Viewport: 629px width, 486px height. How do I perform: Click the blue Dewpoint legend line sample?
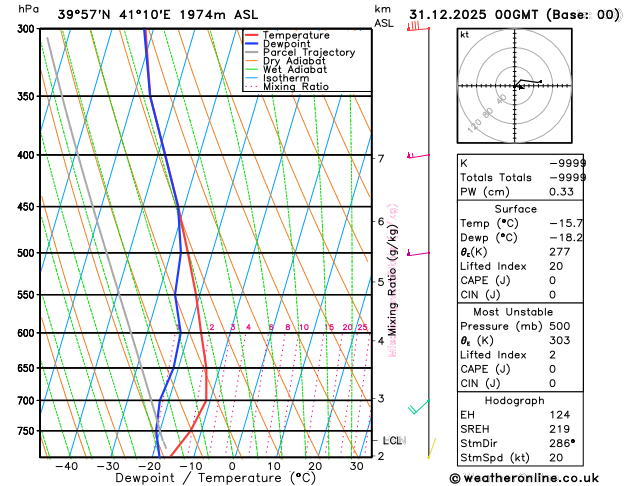tap(251, 44)
